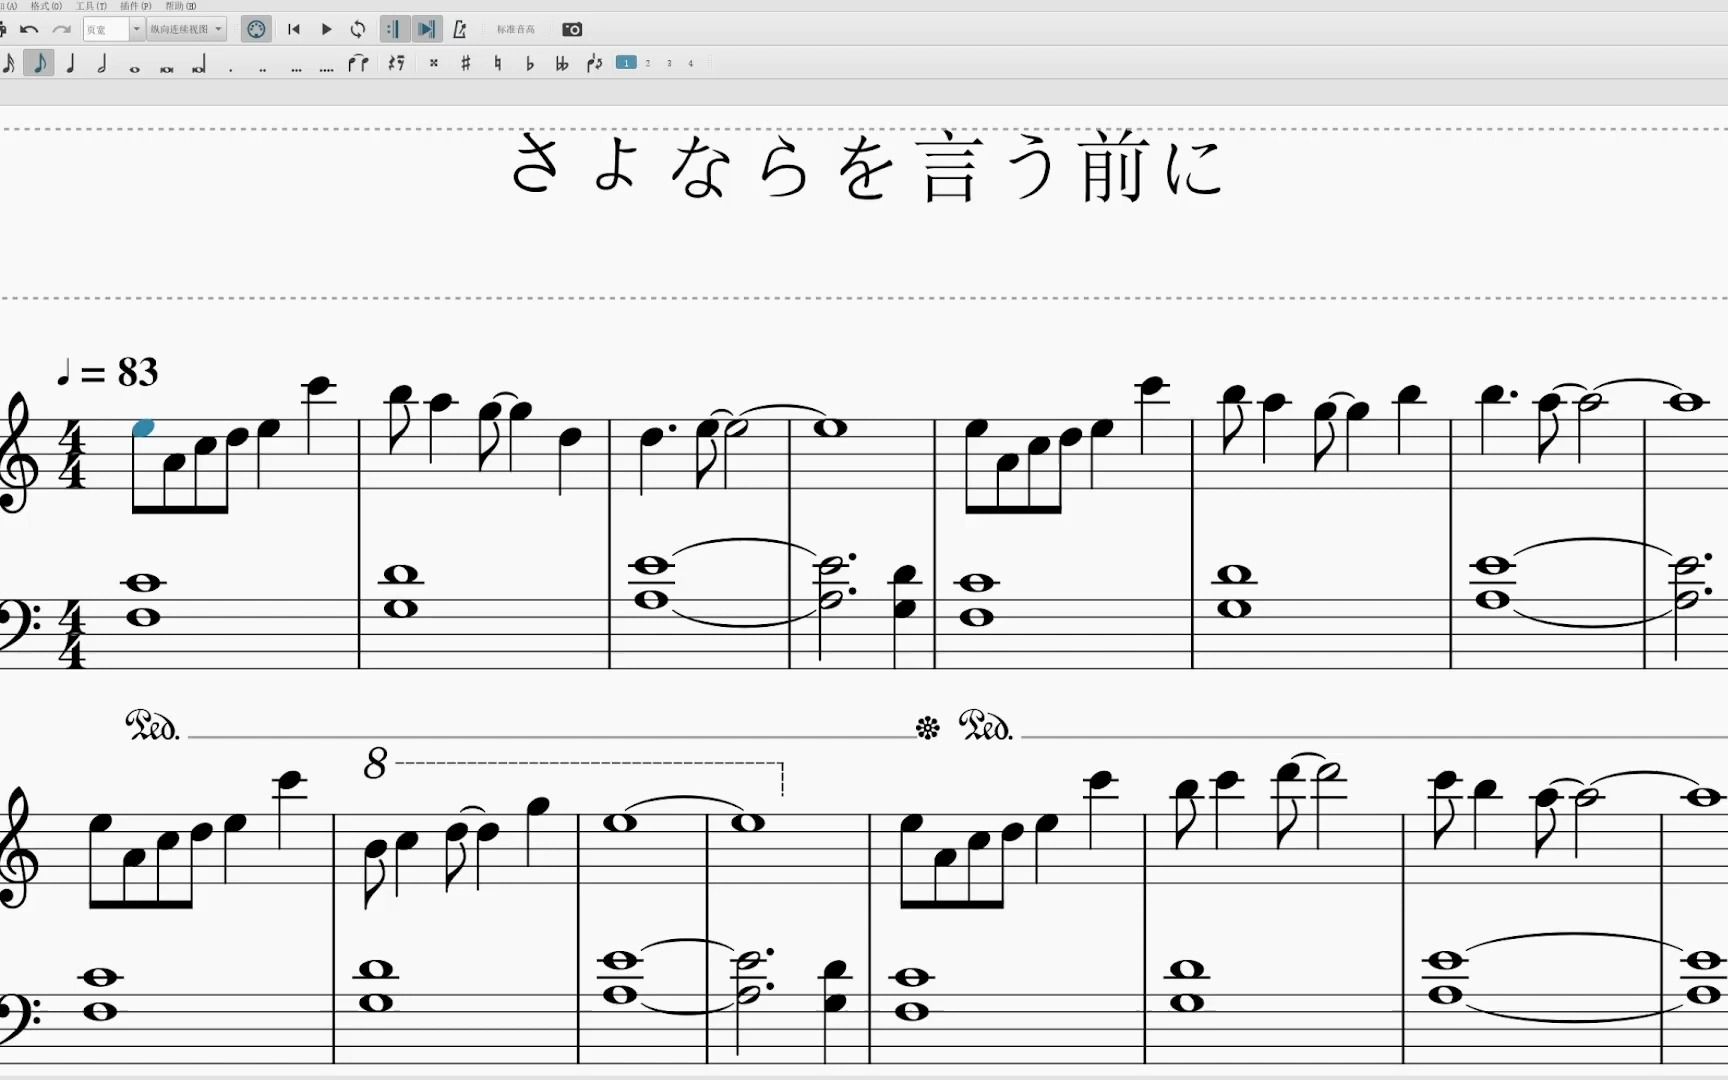Apply flat accidental

(x=530, y=64)
